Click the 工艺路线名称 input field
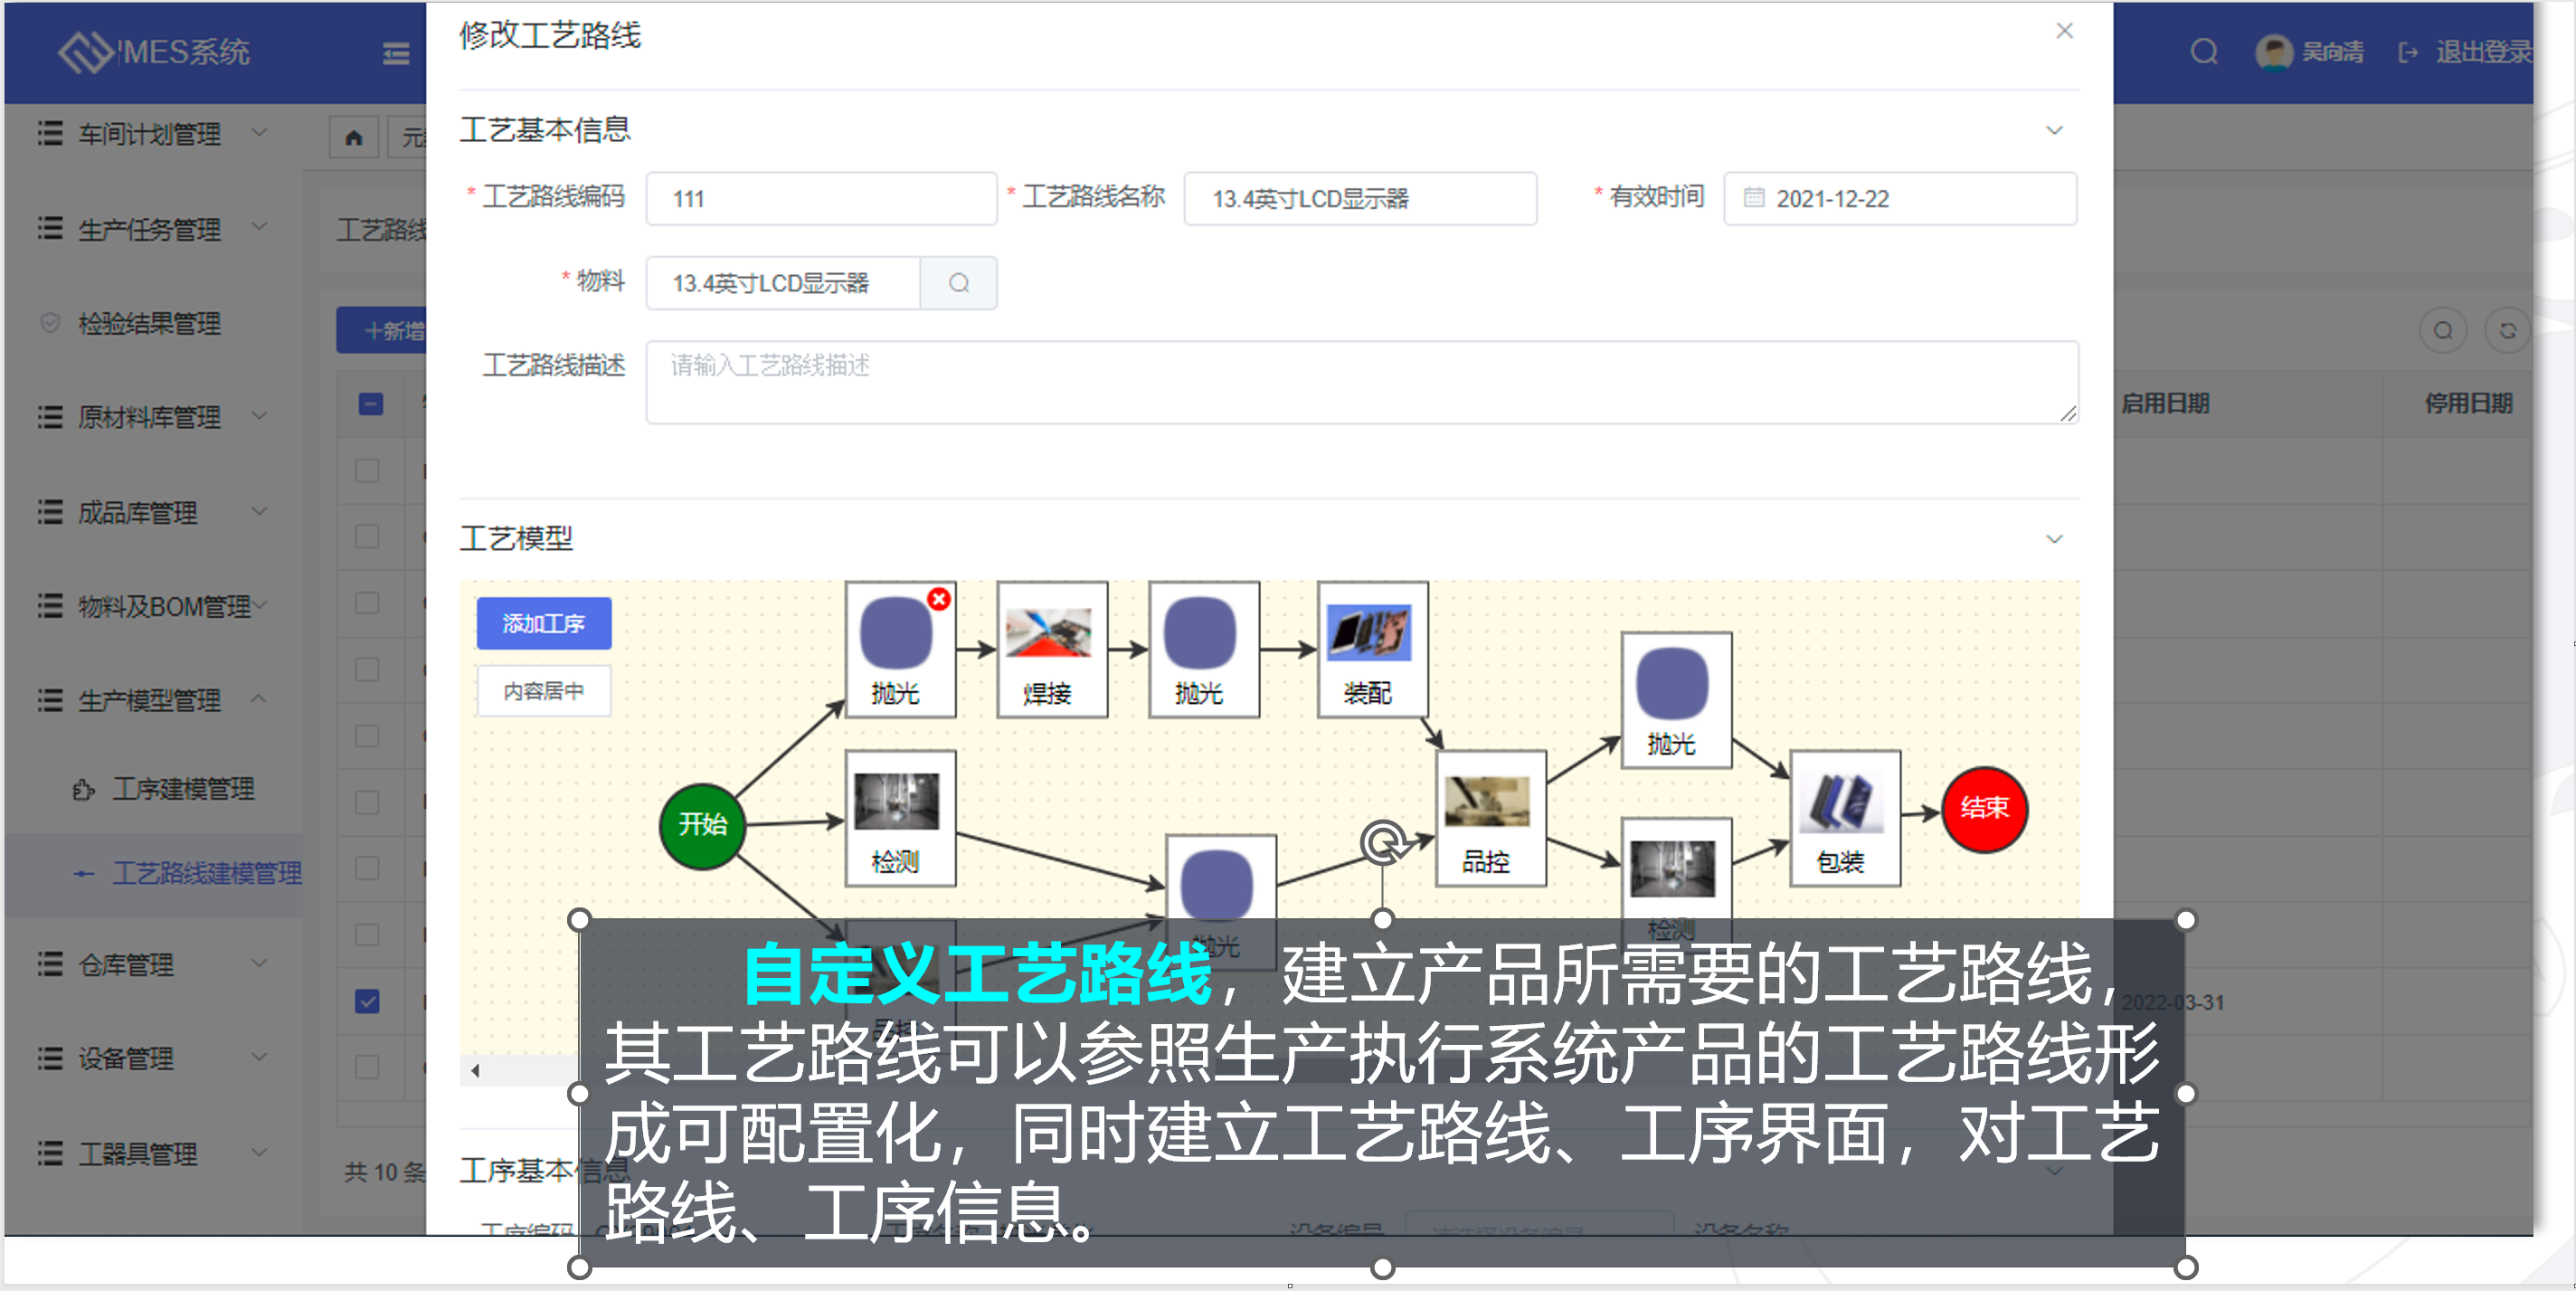The height and width of the screenshot is (1291, 2576). (x=1360, y=198)
